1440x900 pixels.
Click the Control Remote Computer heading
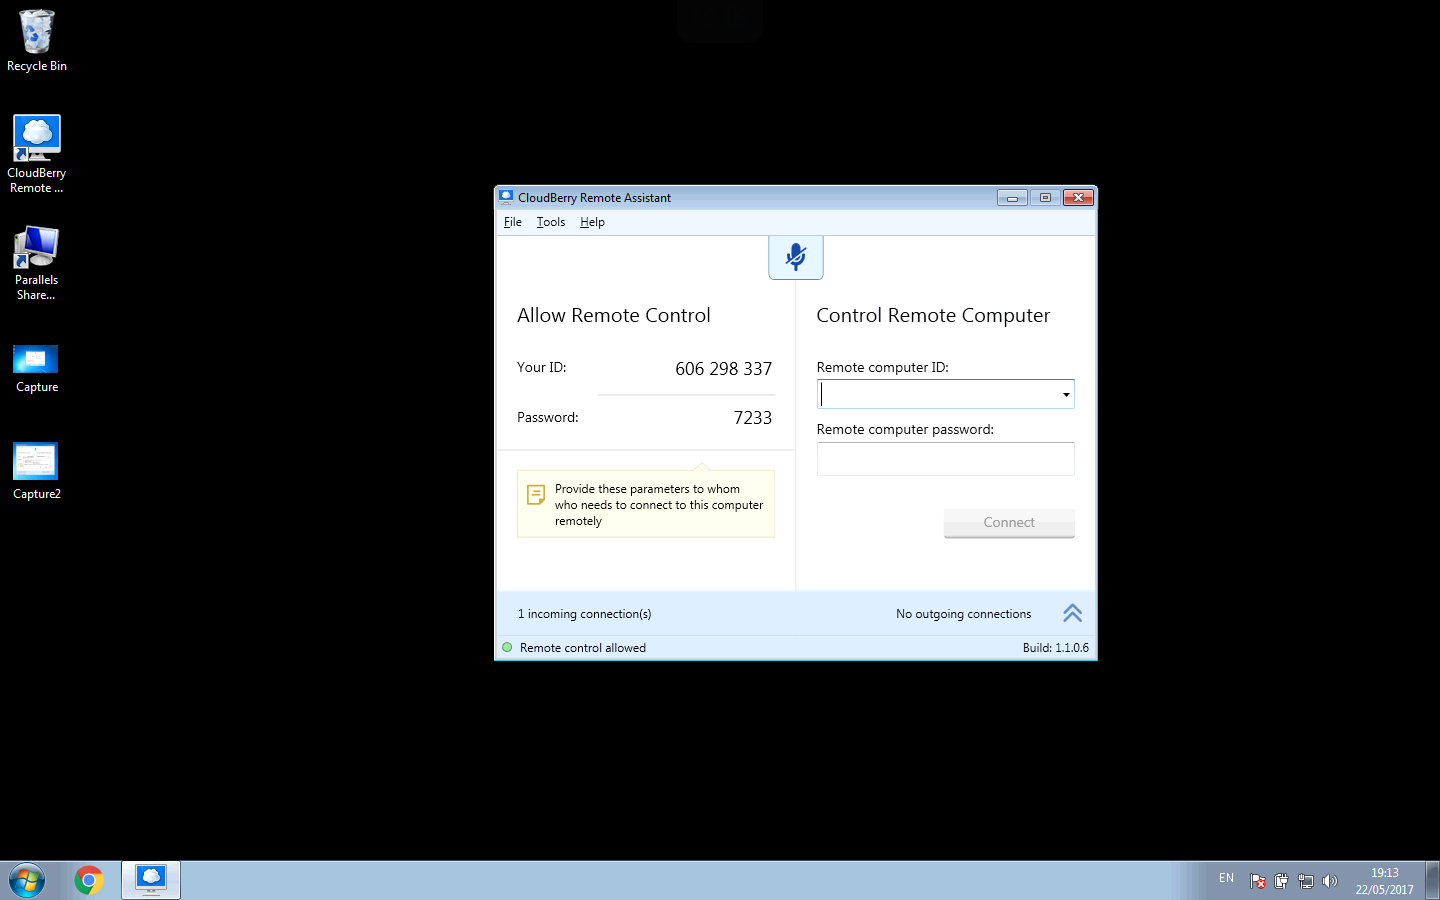tap(933, 315)
